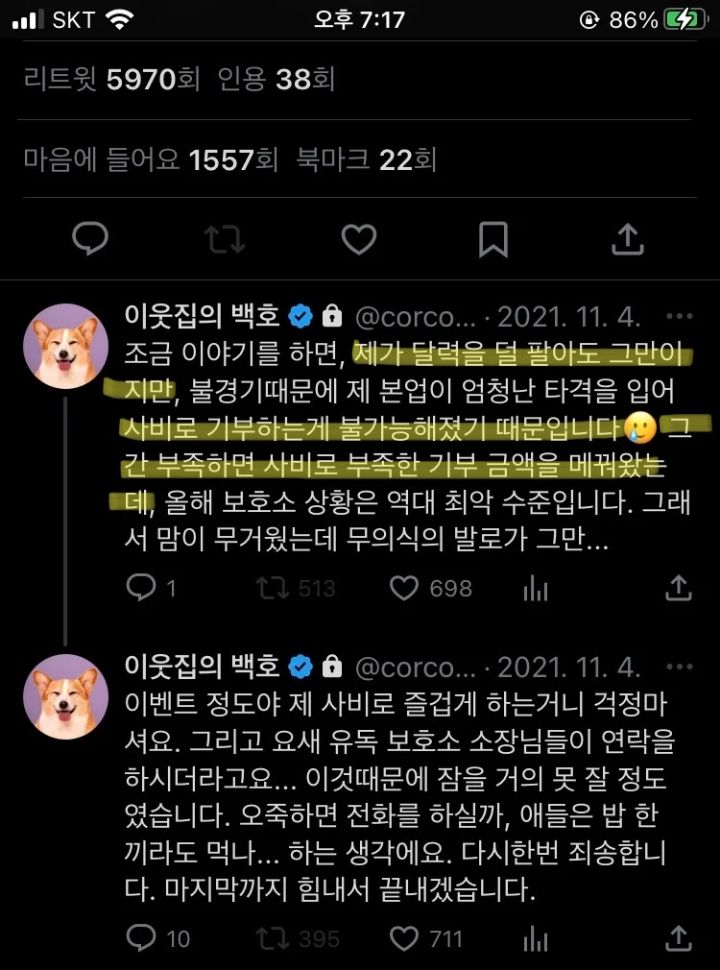Share the main tweet with the upload icon
The height and width of the screenshot is (970, 720).
tap(627, 238)
